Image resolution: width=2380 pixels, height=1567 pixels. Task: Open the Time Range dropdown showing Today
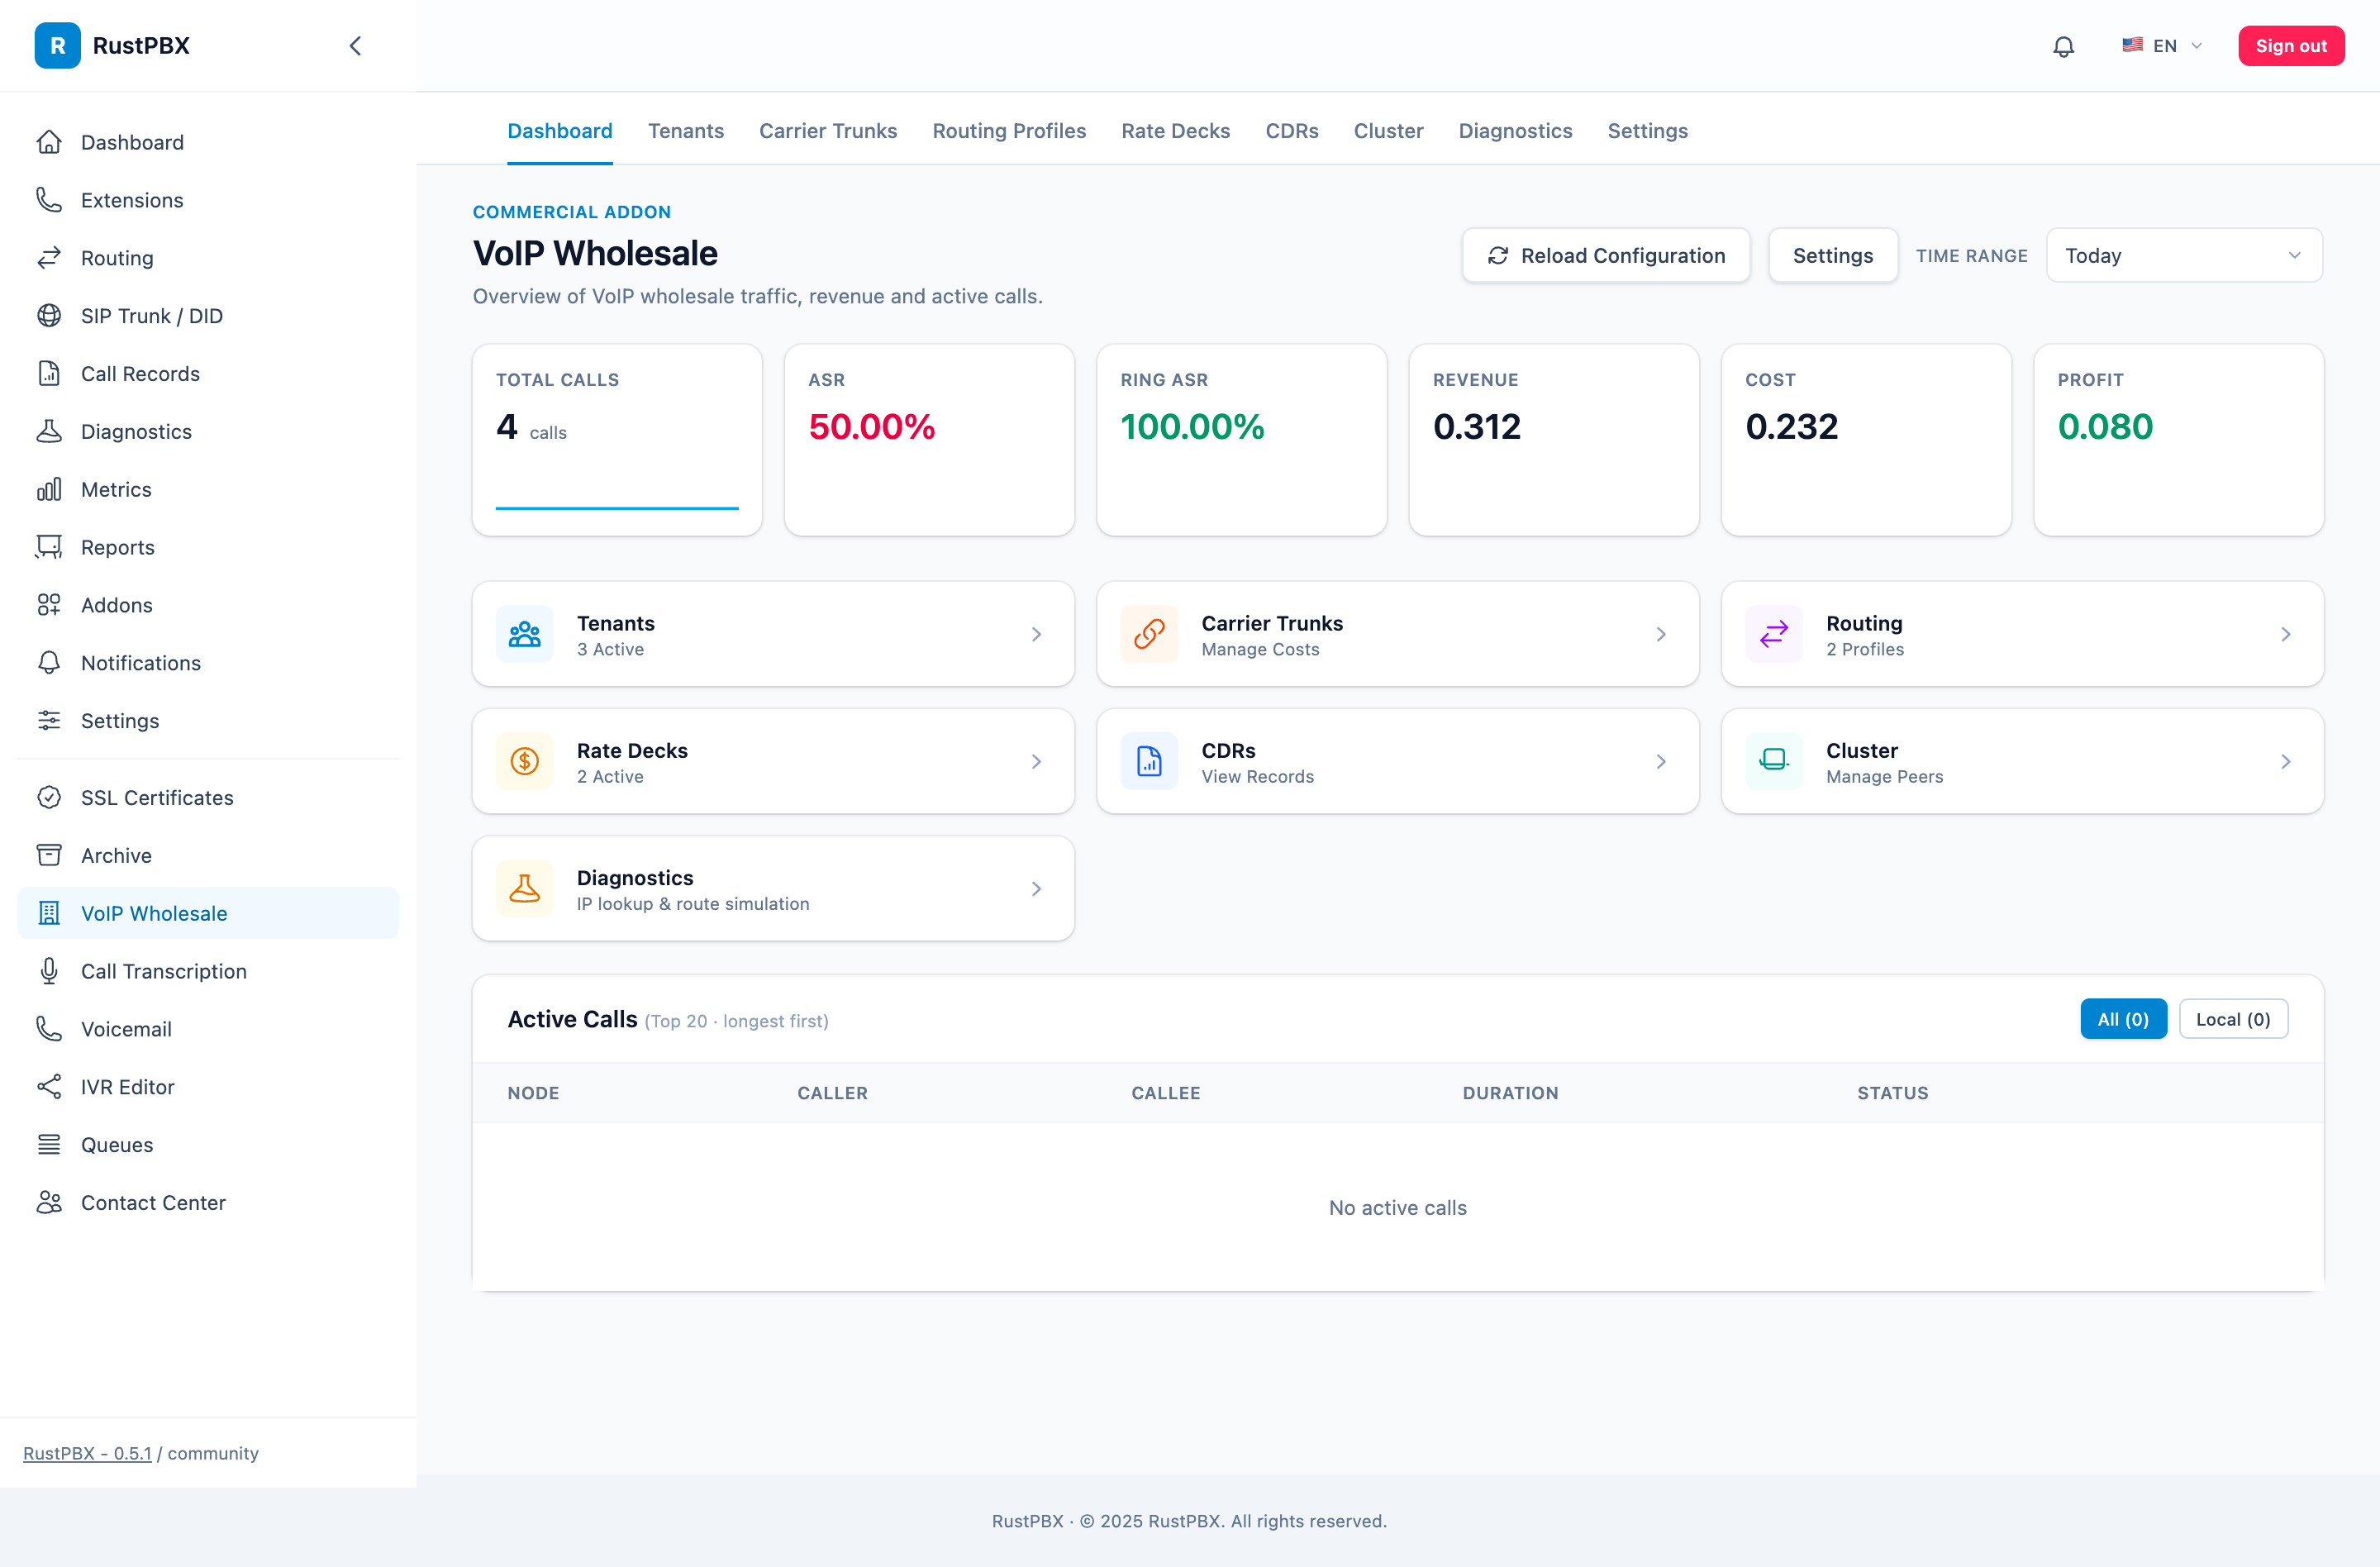[2184, 256]
